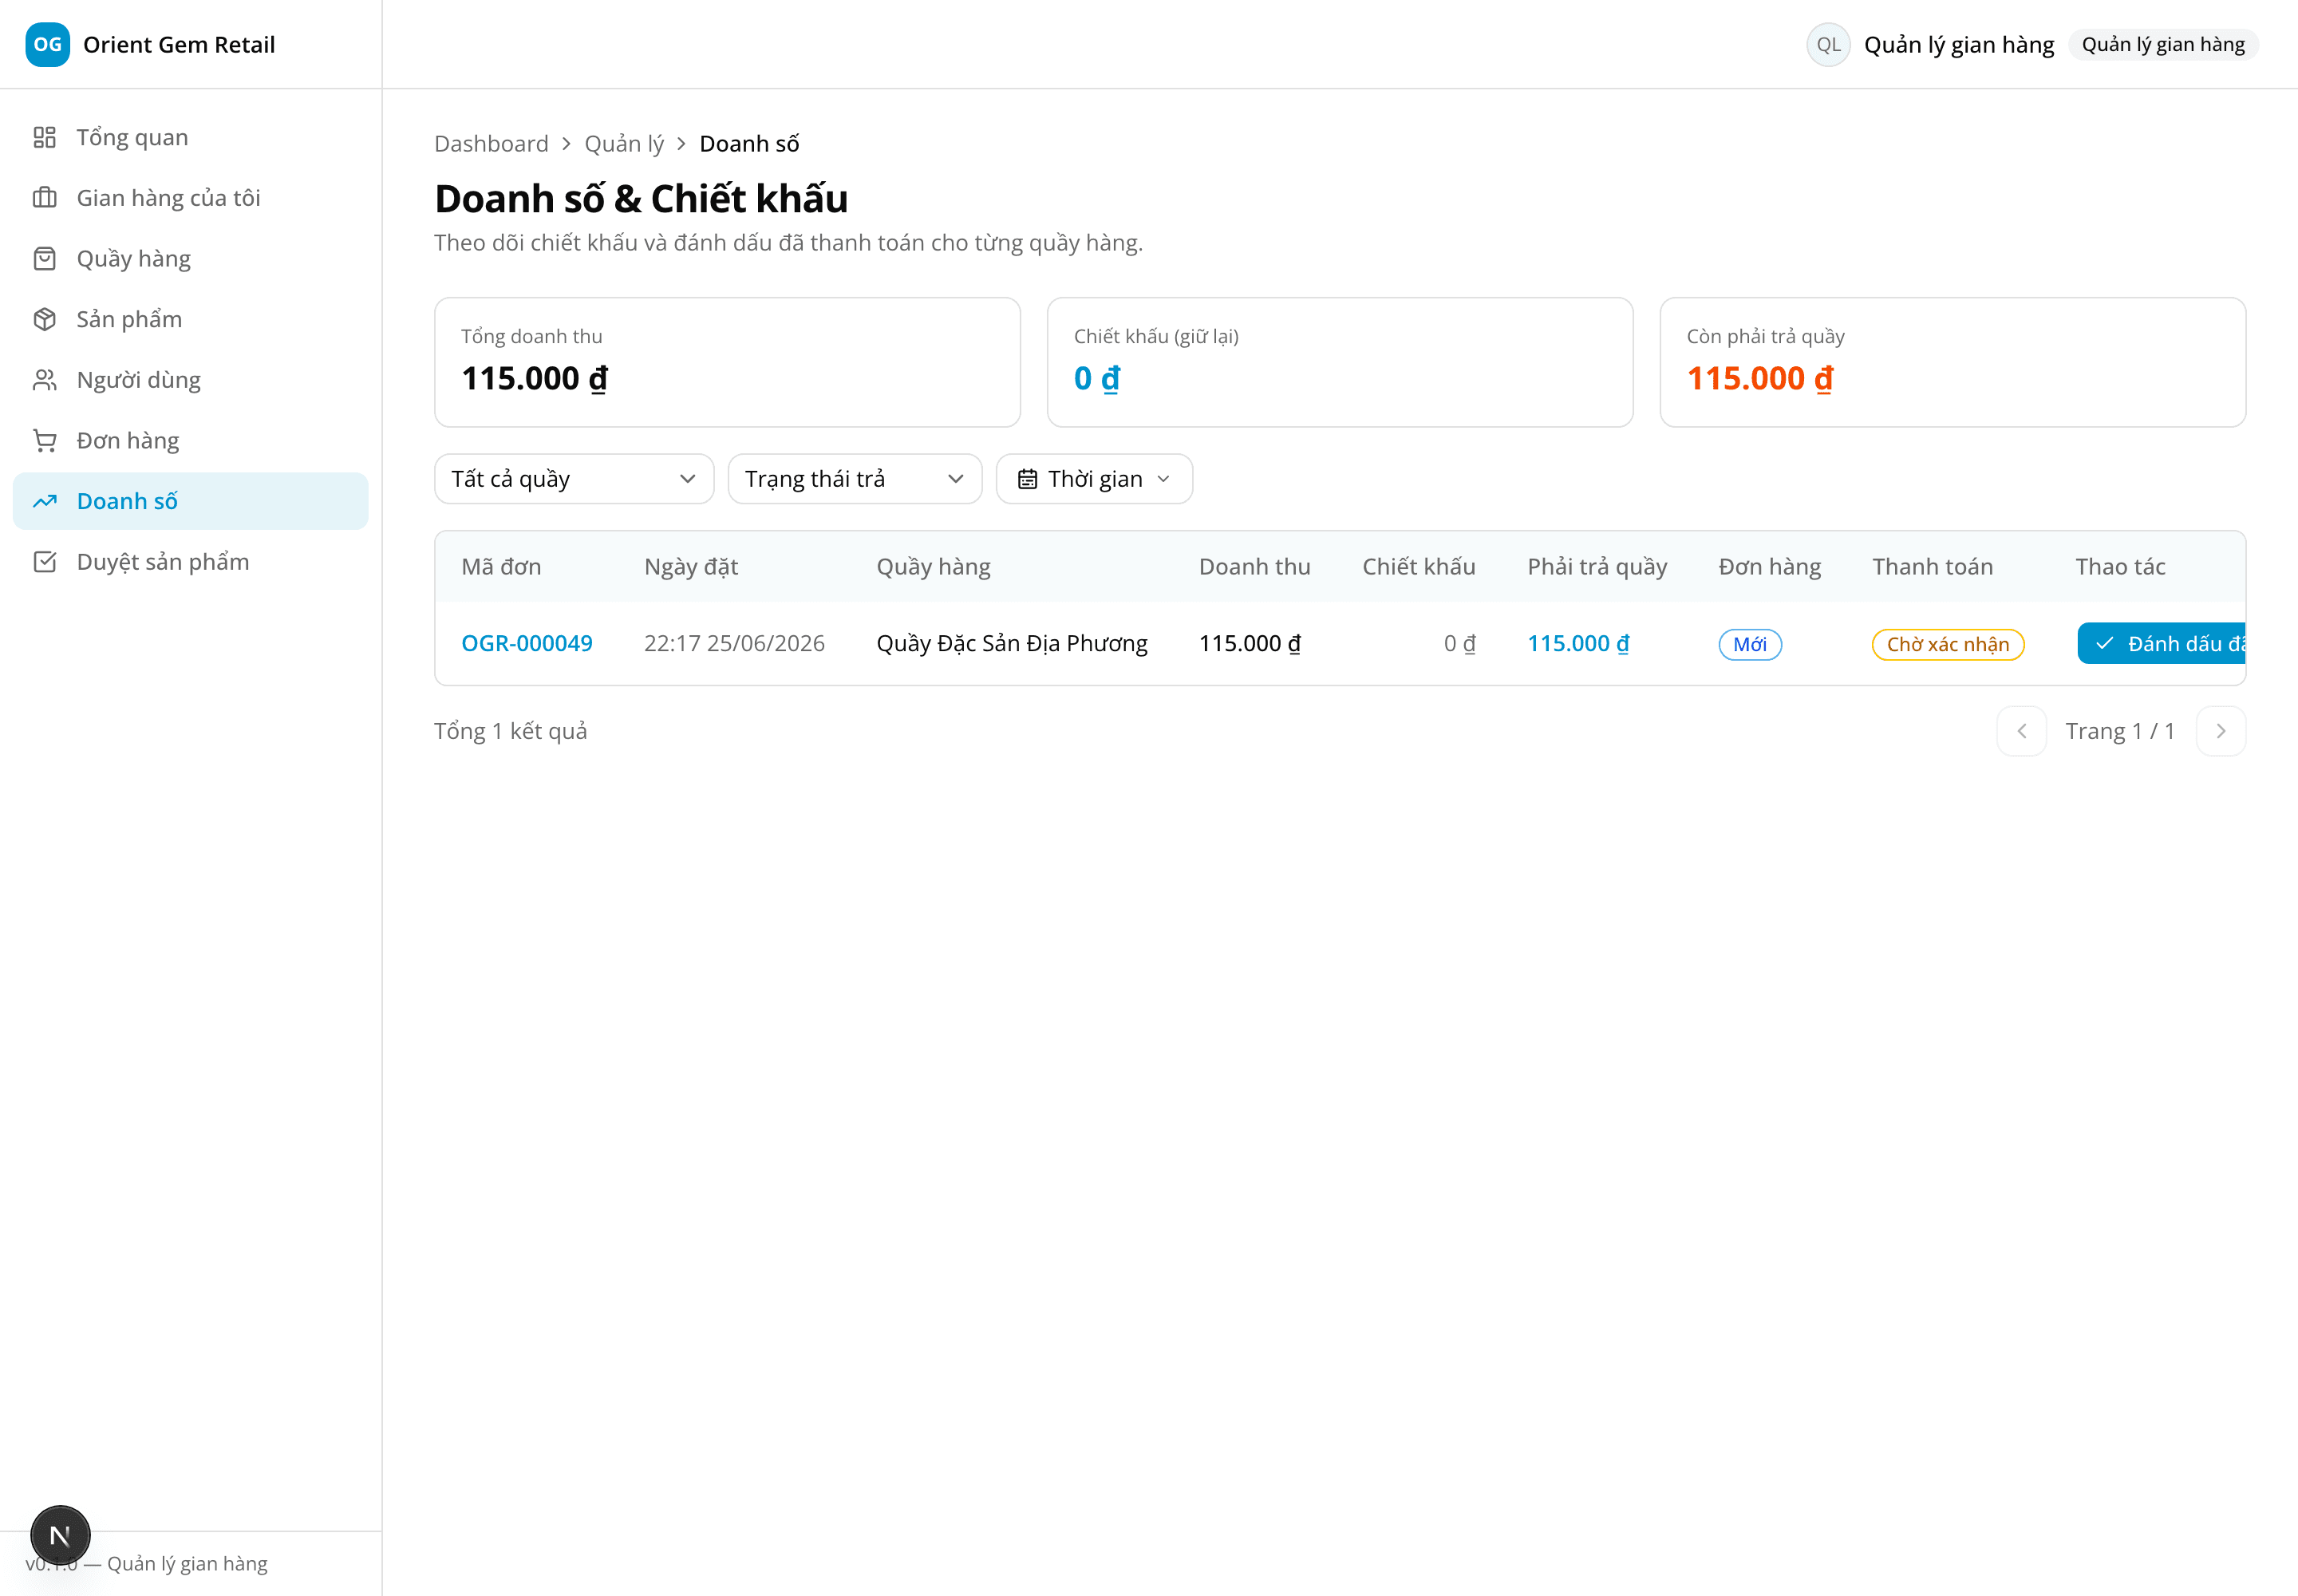Image resolution: width=2298 pixels, height=1596 pixels.
Task: Click page title Doanh số & Chiết khấu
Action: [x=641, y=199]
